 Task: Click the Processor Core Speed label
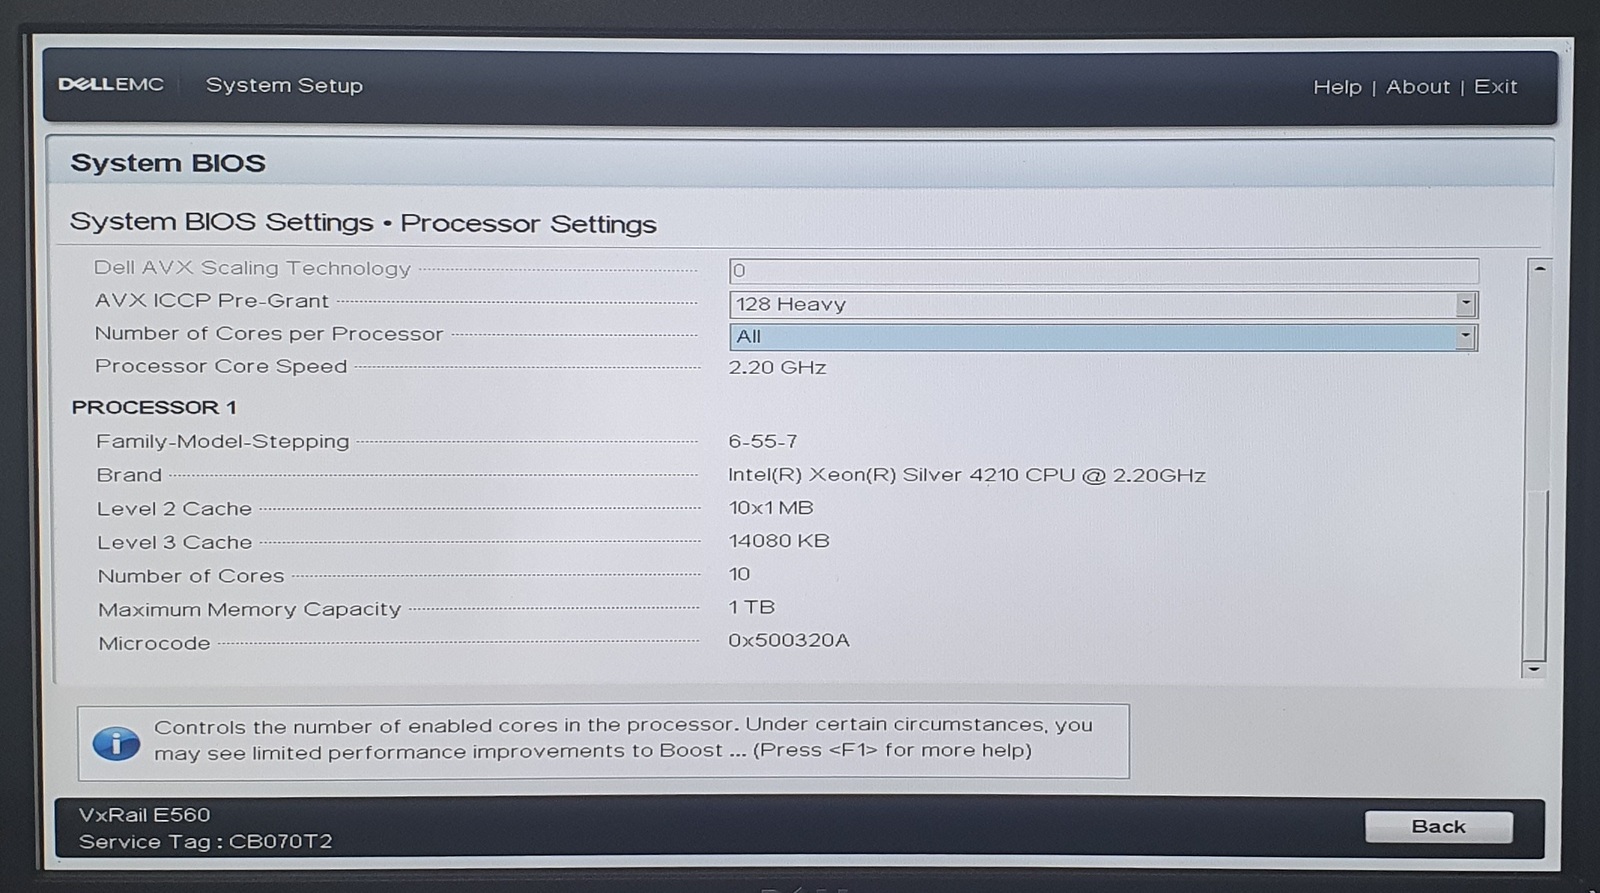pos(221,366)
